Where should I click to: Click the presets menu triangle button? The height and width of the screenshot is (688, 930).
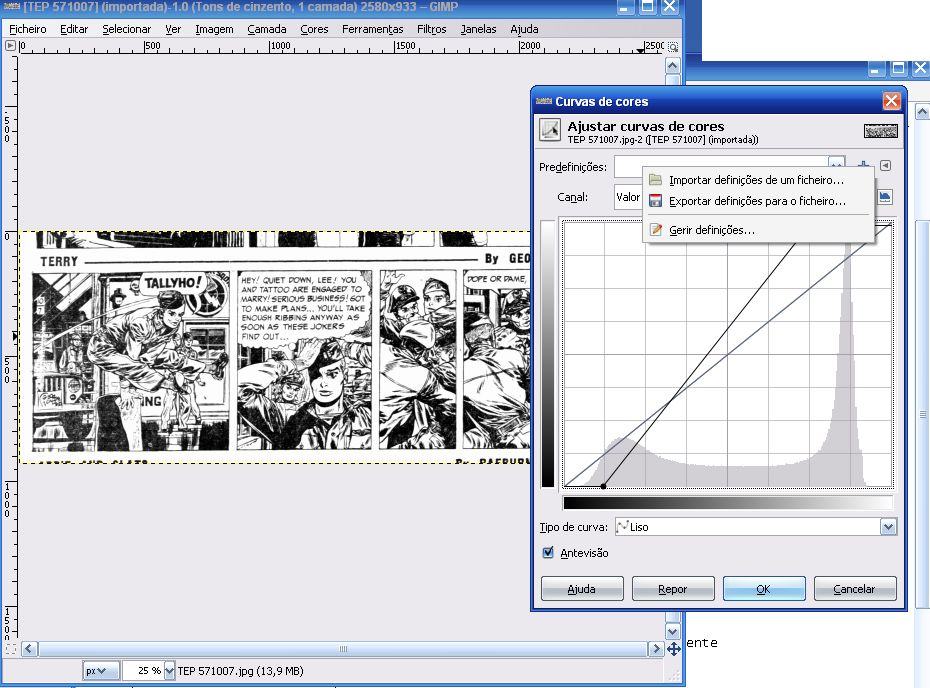886,165
